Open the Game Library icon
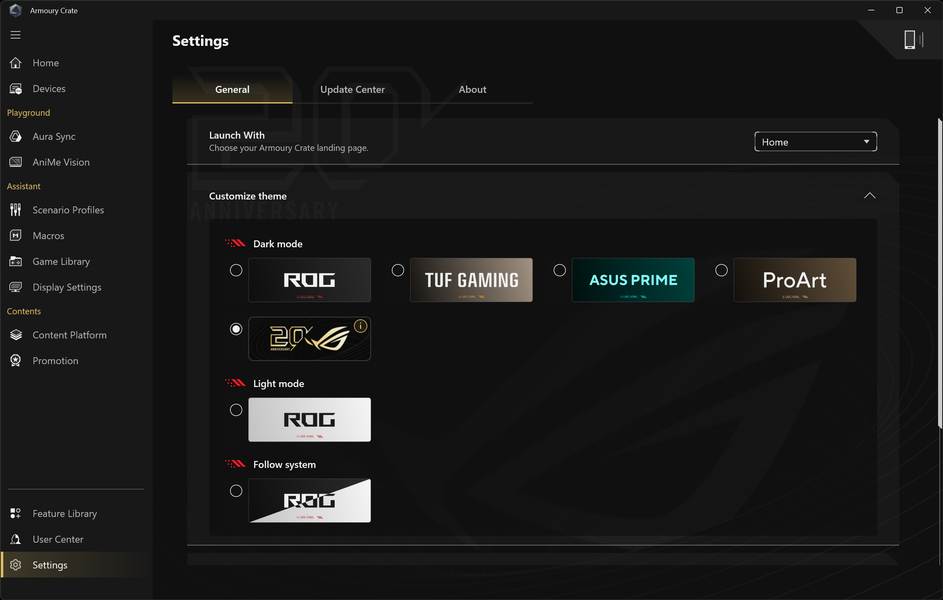Screen dimensions: 943x600 tap(16, 262)
